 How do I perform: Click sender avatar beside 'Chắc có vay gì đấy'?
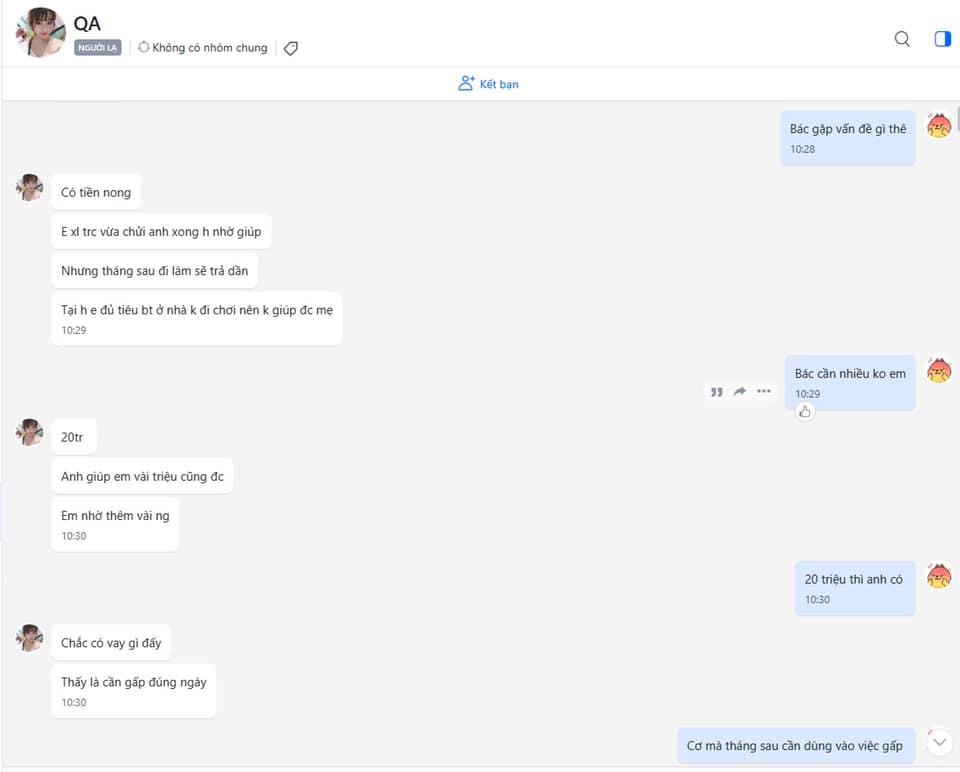(29, 638)
